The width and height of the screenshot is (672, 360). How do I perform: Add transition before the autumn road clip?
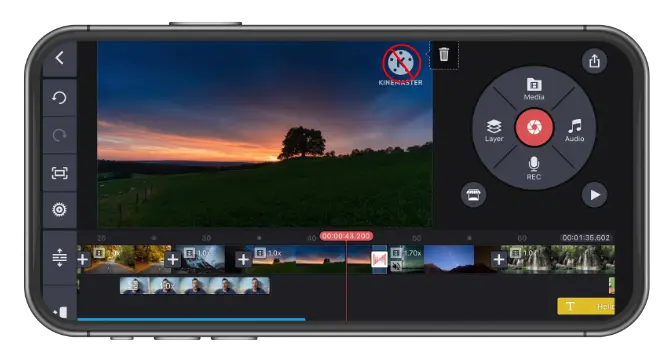(83, 259)
